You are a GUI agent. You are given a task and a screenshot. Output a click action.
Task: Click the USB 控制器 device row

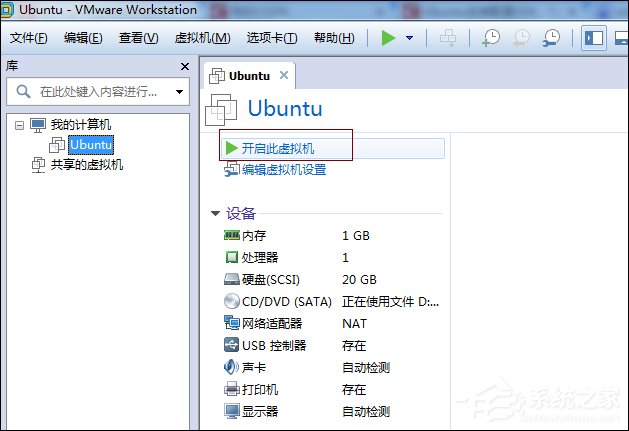coord(331,346)
